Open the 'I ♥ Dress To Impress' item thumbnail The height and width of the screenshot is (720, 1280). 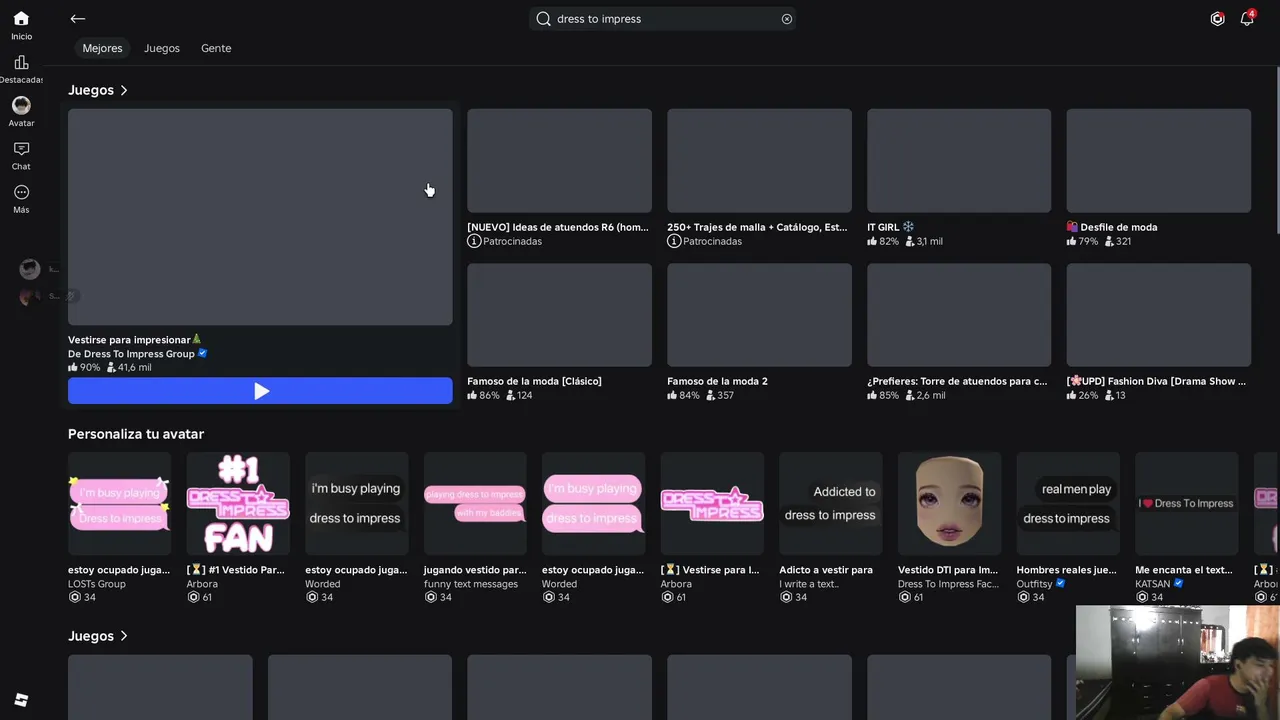pos(1187,503)
